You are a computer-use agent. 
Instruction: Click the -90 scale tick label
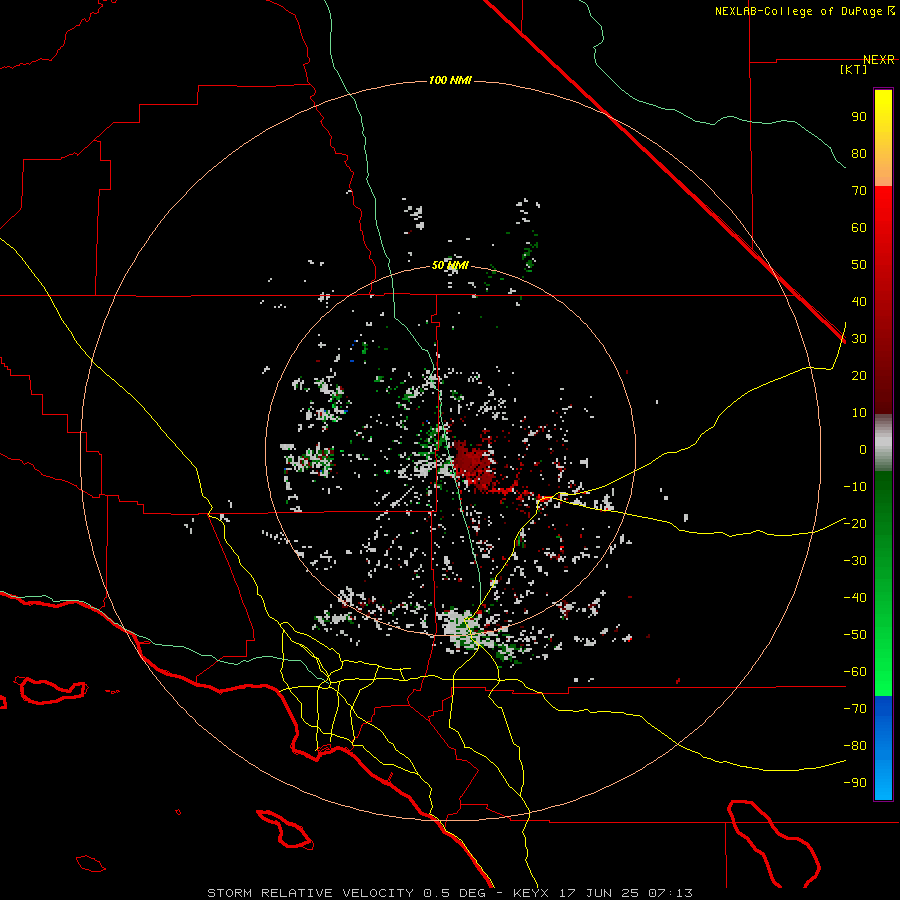pyautogui.click(x=855, y=783)
